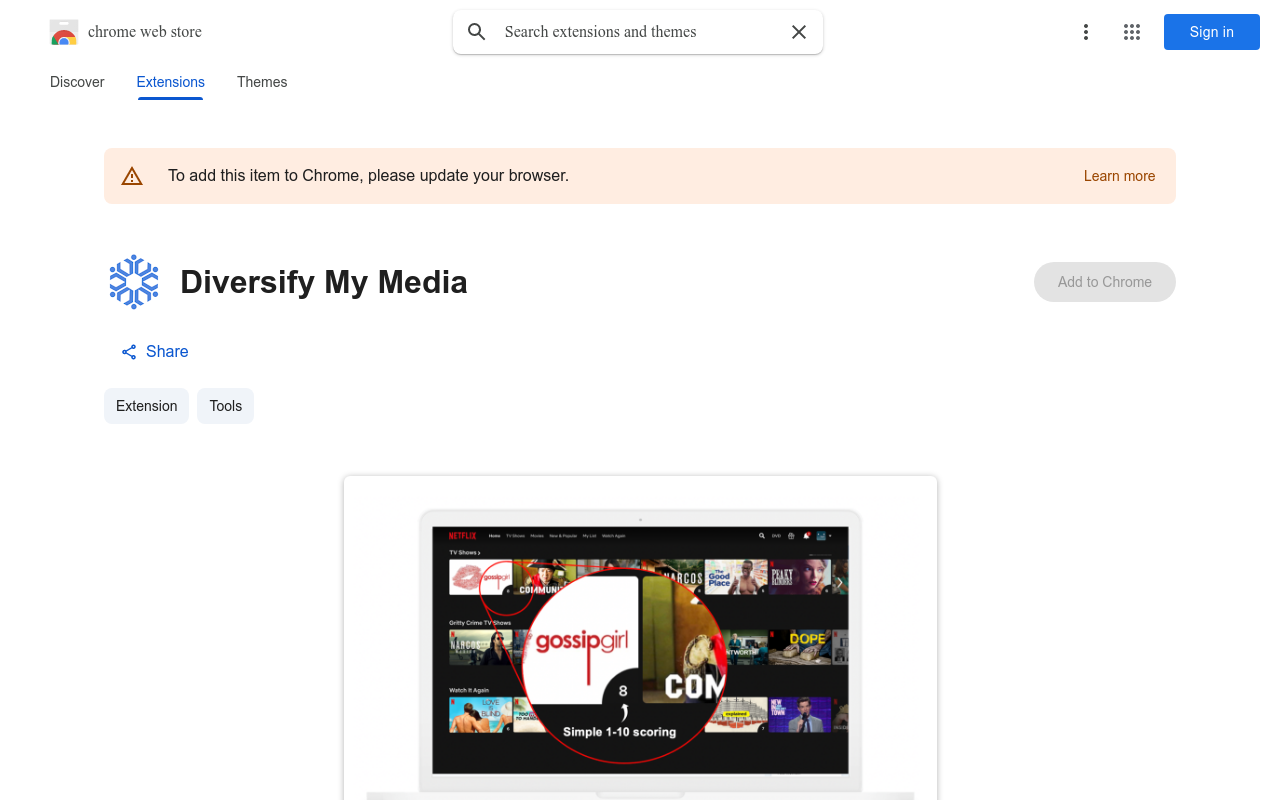Click the Chrome Web Store logo
Screen dimensions: 1280x800
click(x=64, y=33)
